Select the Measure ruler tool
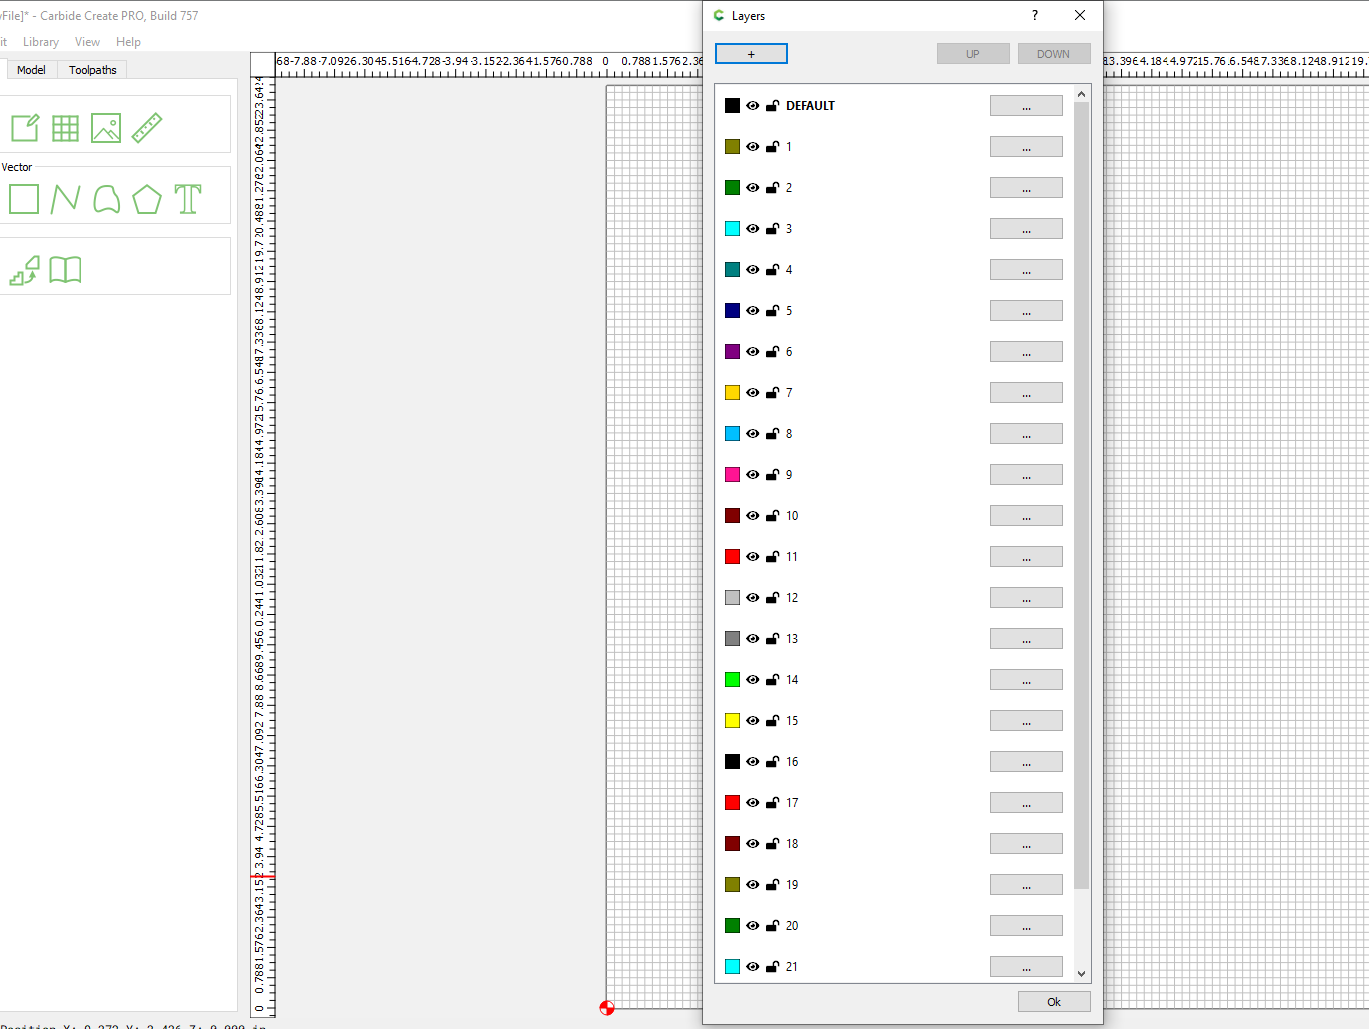This screenshot has height=1029, width=1369. coord(147,128)
